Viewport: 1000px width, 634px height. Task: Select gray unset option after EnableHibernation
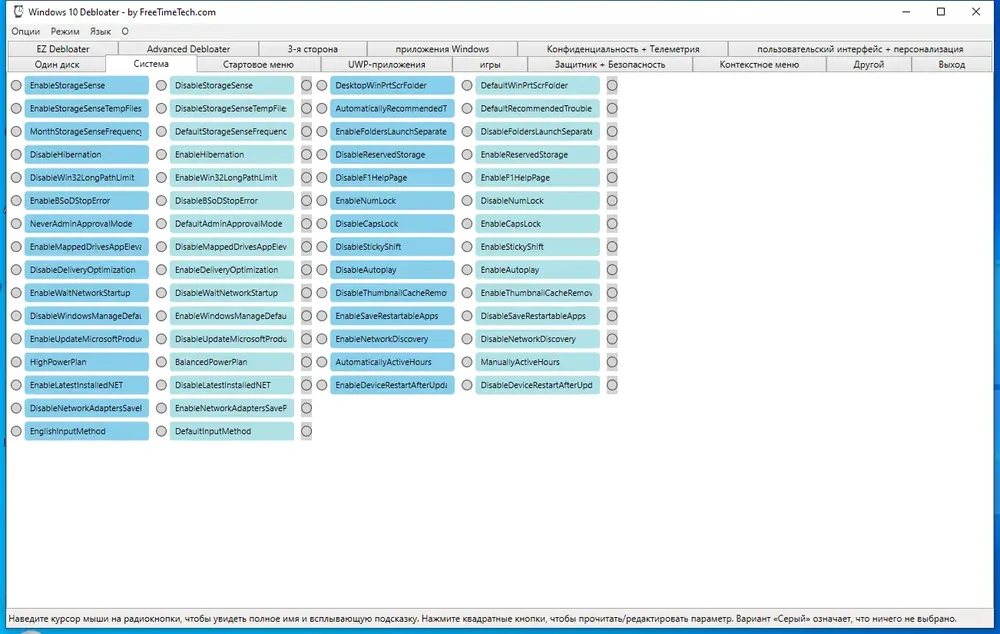point(307,154)
